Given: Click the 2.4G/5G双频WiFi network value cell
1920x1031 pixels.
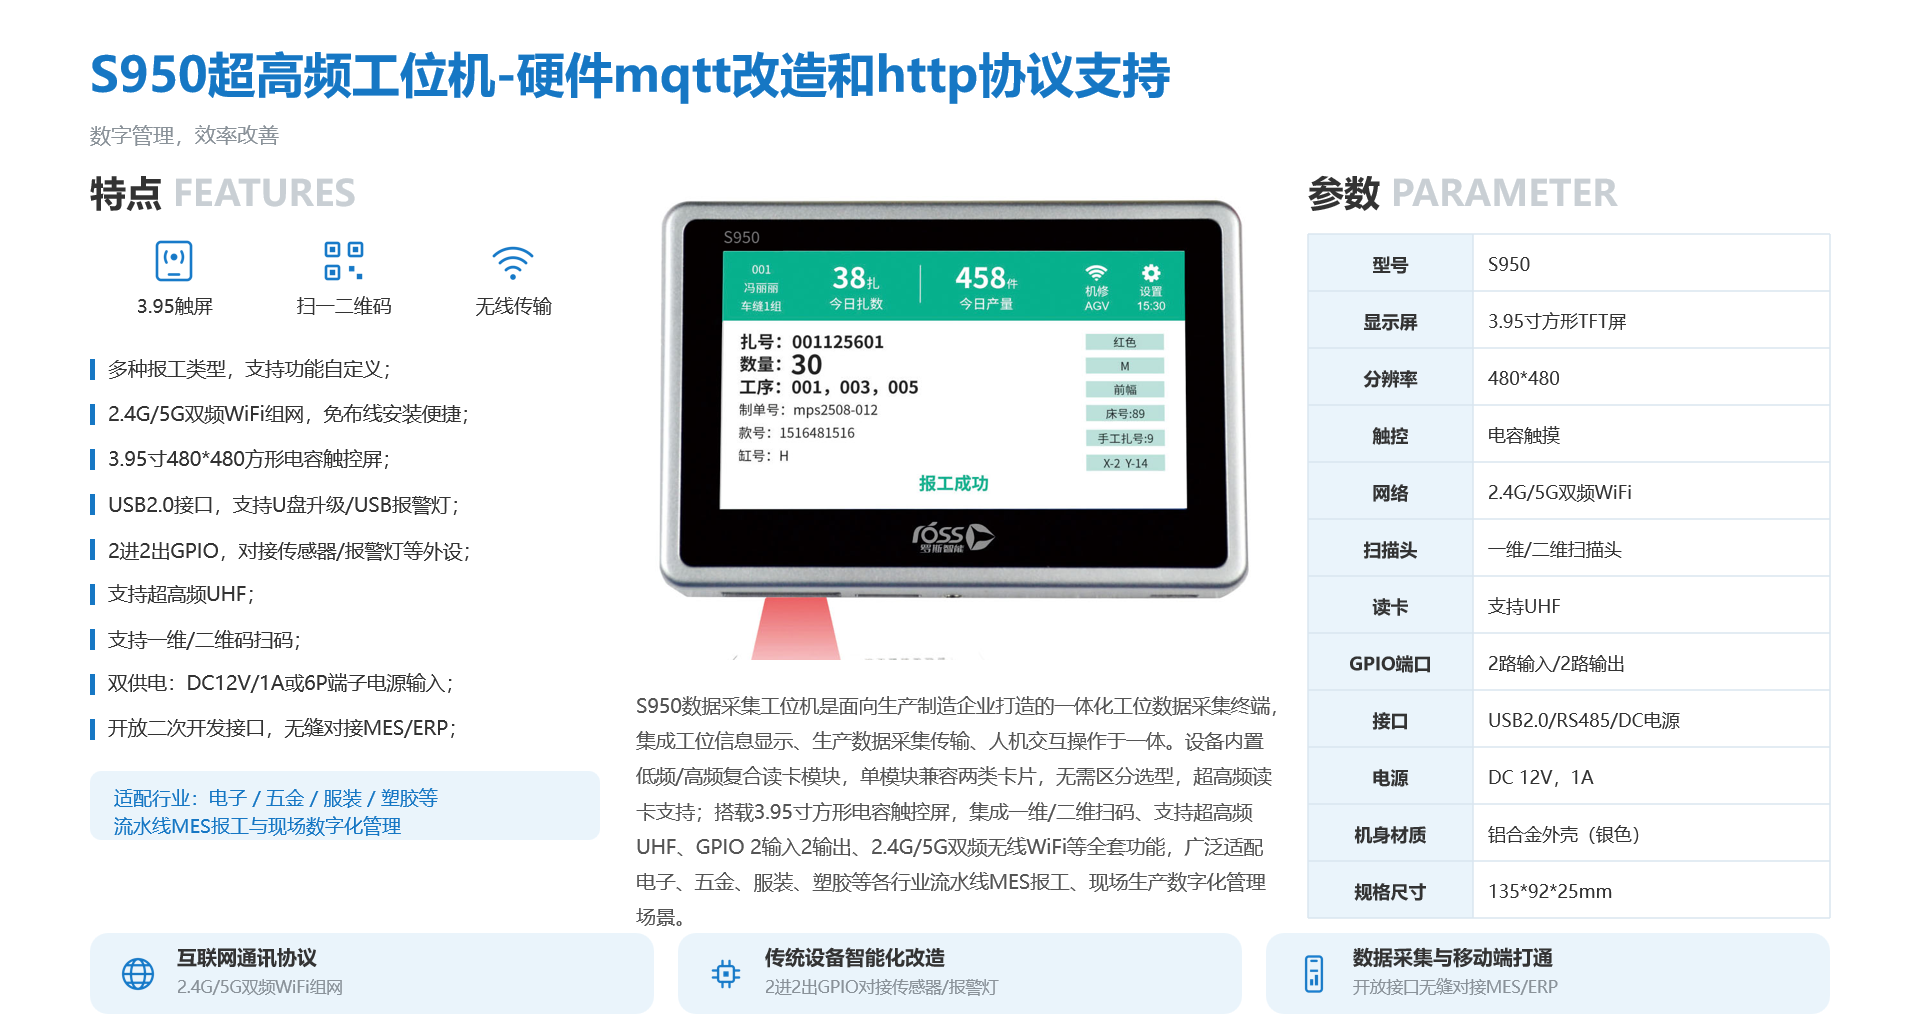Looking at the screenshot, I should [x=1651, y=492].
